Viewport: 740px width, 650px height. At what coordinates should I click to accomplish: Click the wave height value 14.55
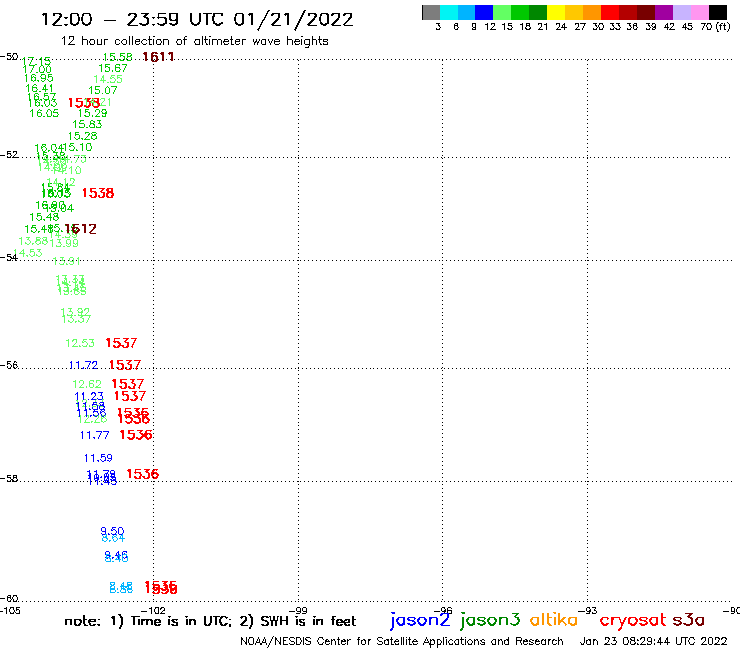[x=108, y=79]
